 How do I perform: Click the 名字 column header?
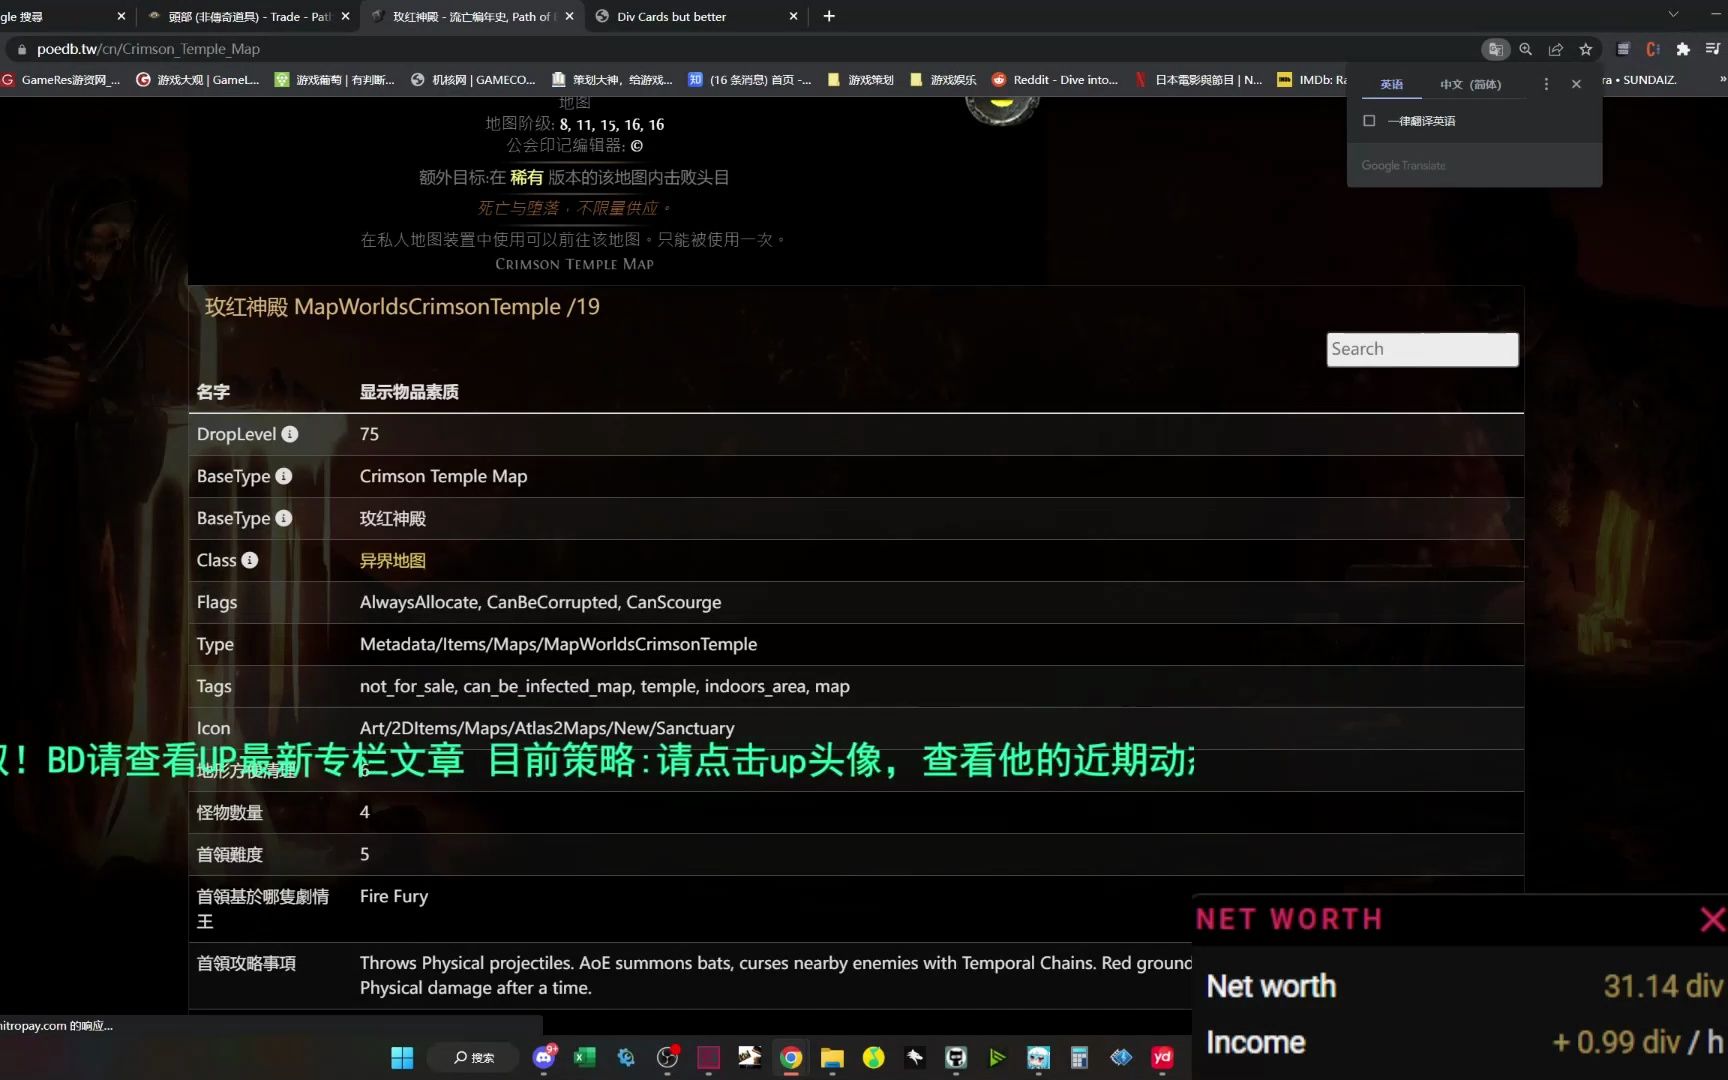coord(213,392)
